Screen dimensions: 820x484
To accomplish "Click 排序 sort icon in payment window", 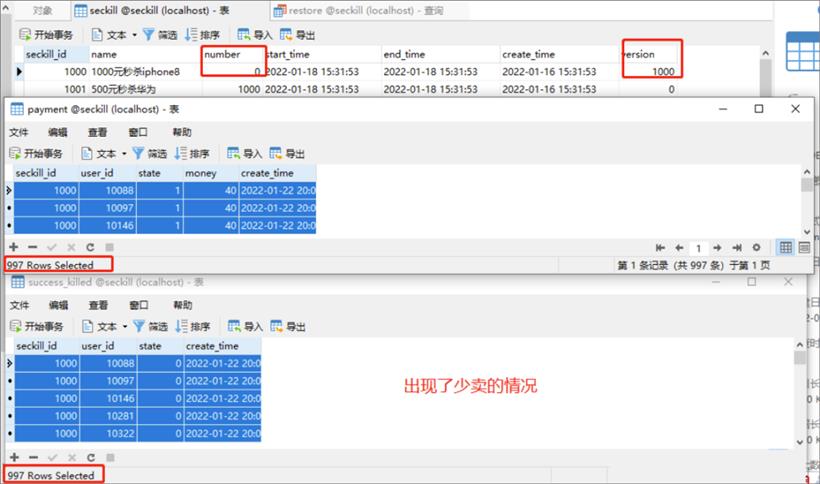I will (x=192, y=154).
